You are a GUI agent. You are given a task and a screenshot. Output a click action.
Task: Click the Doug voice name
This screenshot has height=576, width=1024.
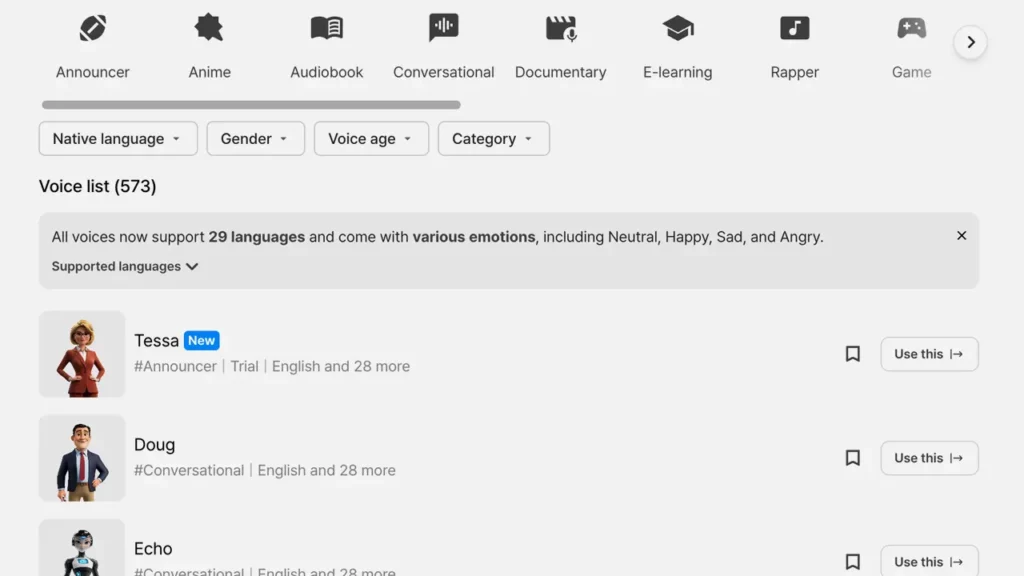click(x=154, y=445)
